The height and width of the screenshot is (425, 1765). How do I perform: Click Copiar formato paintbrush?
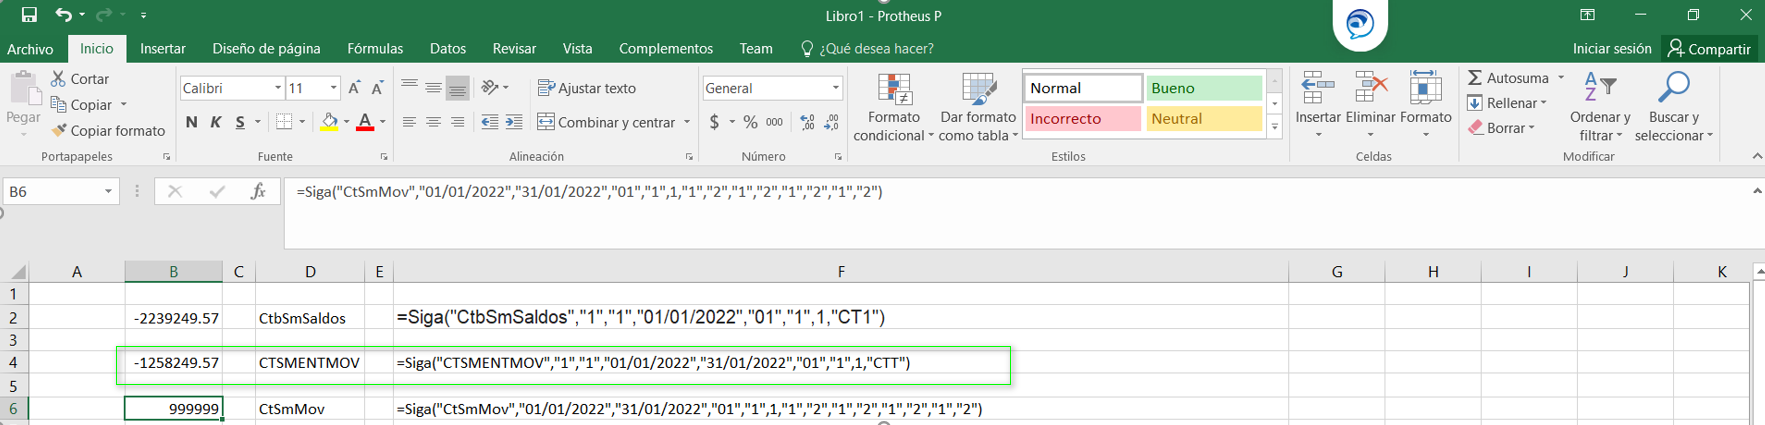click(x=108, y=130)
